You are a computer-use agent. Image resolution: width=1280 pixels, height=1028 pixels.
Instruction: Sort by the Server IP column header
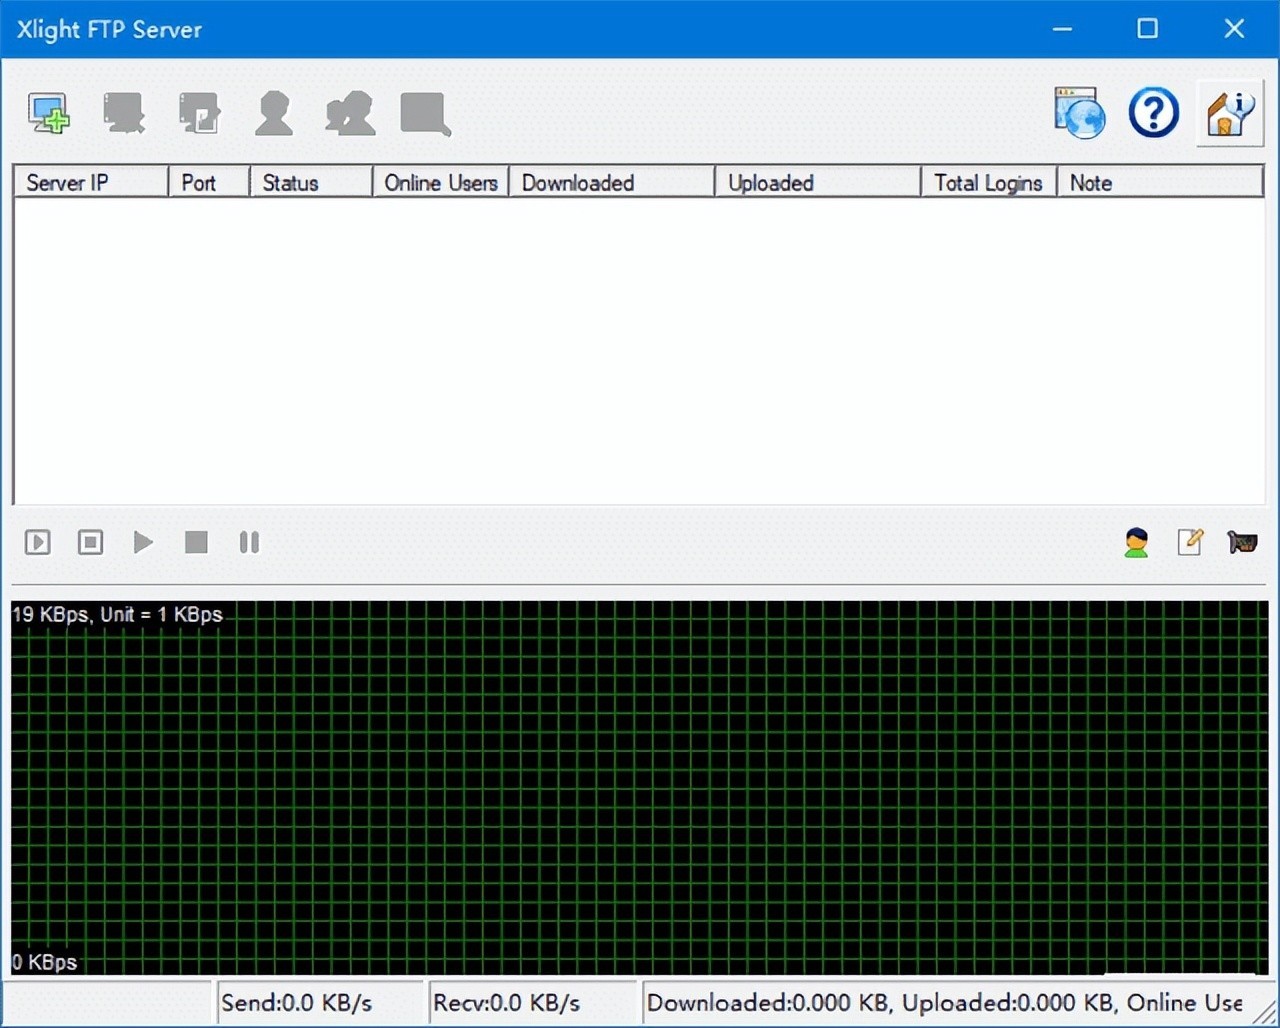90,182
